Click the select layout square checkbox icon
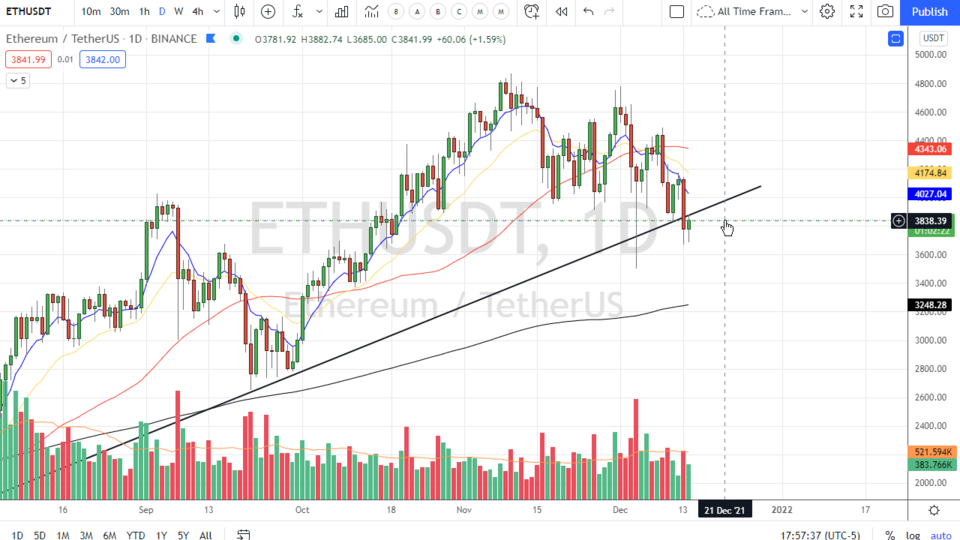This screenshot has width=960, height=540. click(x=677, y=12)
